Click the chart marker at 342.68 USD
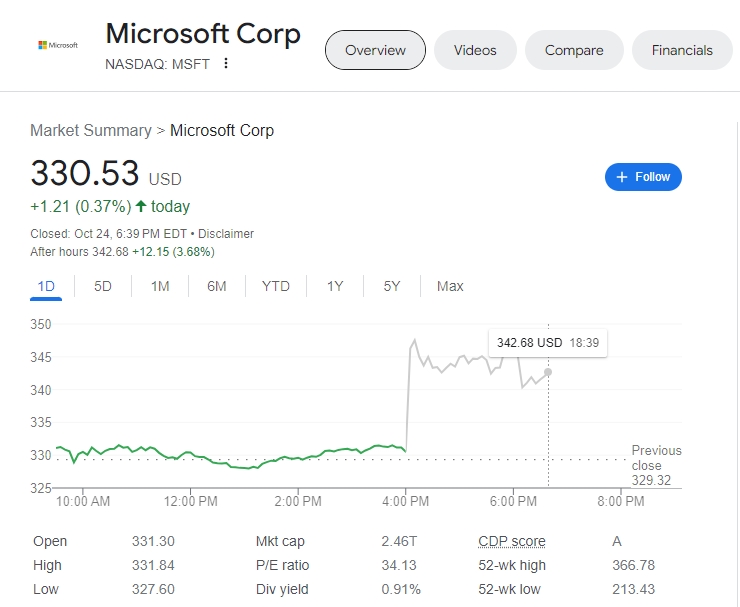This screenshot has width=740, height=607. [548, 371]
